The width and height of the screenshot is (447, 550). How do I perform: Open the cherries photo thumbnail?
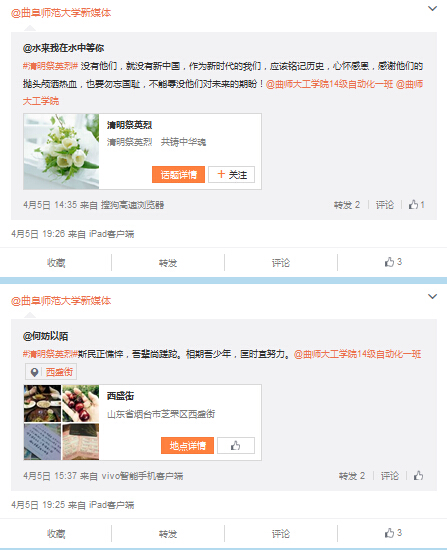coord(81,403)
